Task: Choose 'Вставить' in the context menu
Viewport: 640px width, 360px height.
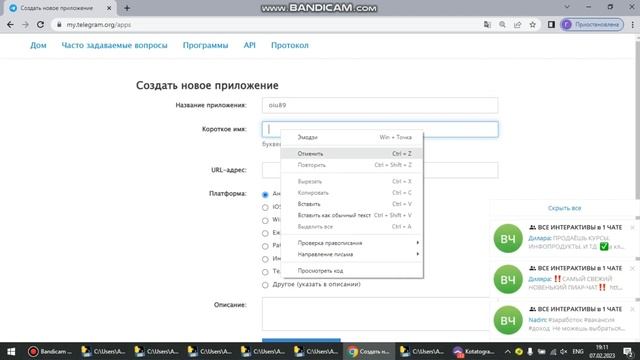Action: tap(352, 204)
